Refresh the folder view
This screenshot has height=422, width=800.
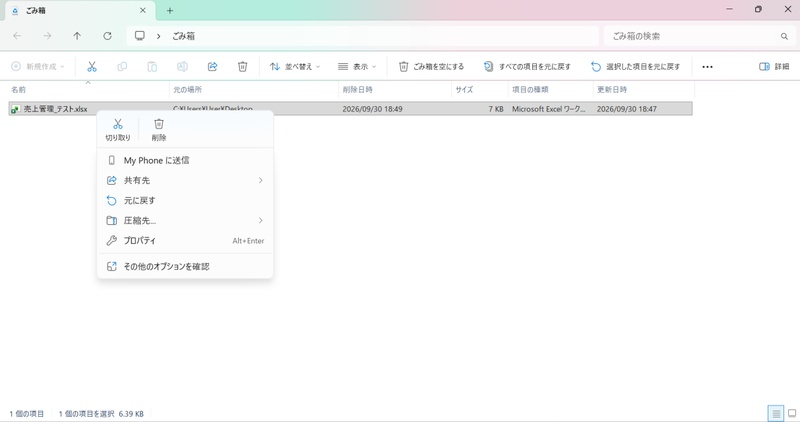107,36
